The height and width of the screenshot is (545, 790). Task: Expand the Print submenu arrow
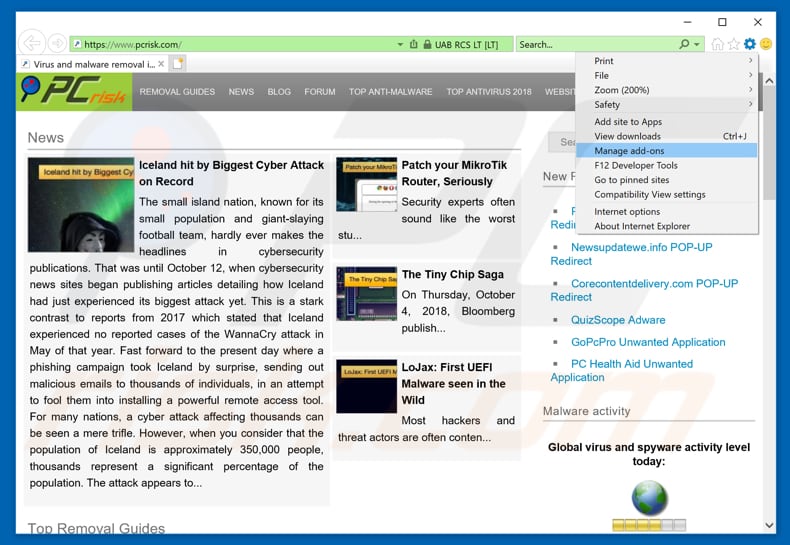[750, 60]
